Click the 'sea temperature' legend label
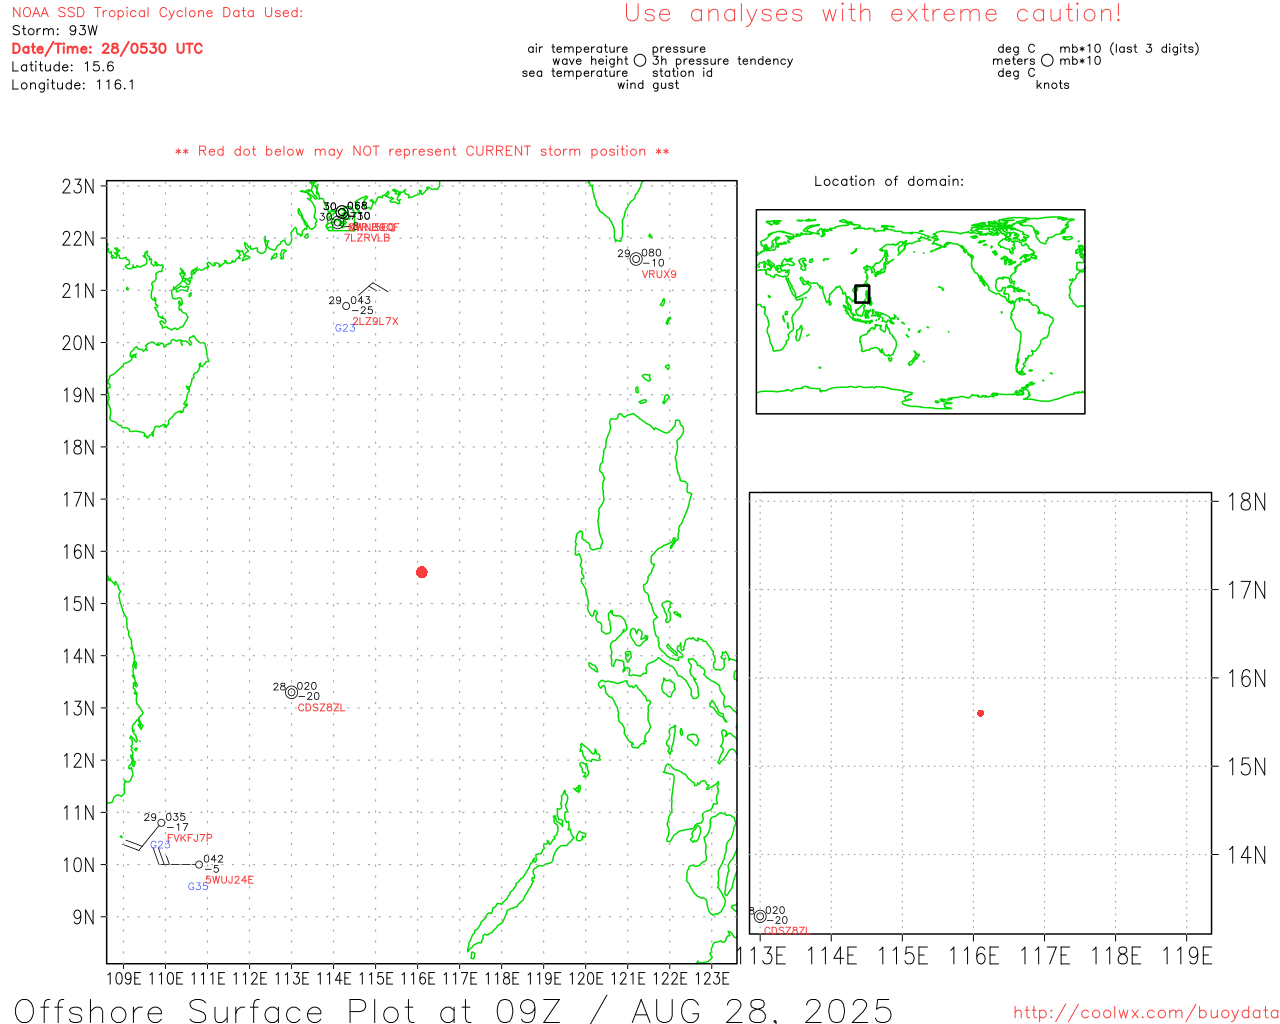Screen dimensions: 1280x1024 point(575,73)
